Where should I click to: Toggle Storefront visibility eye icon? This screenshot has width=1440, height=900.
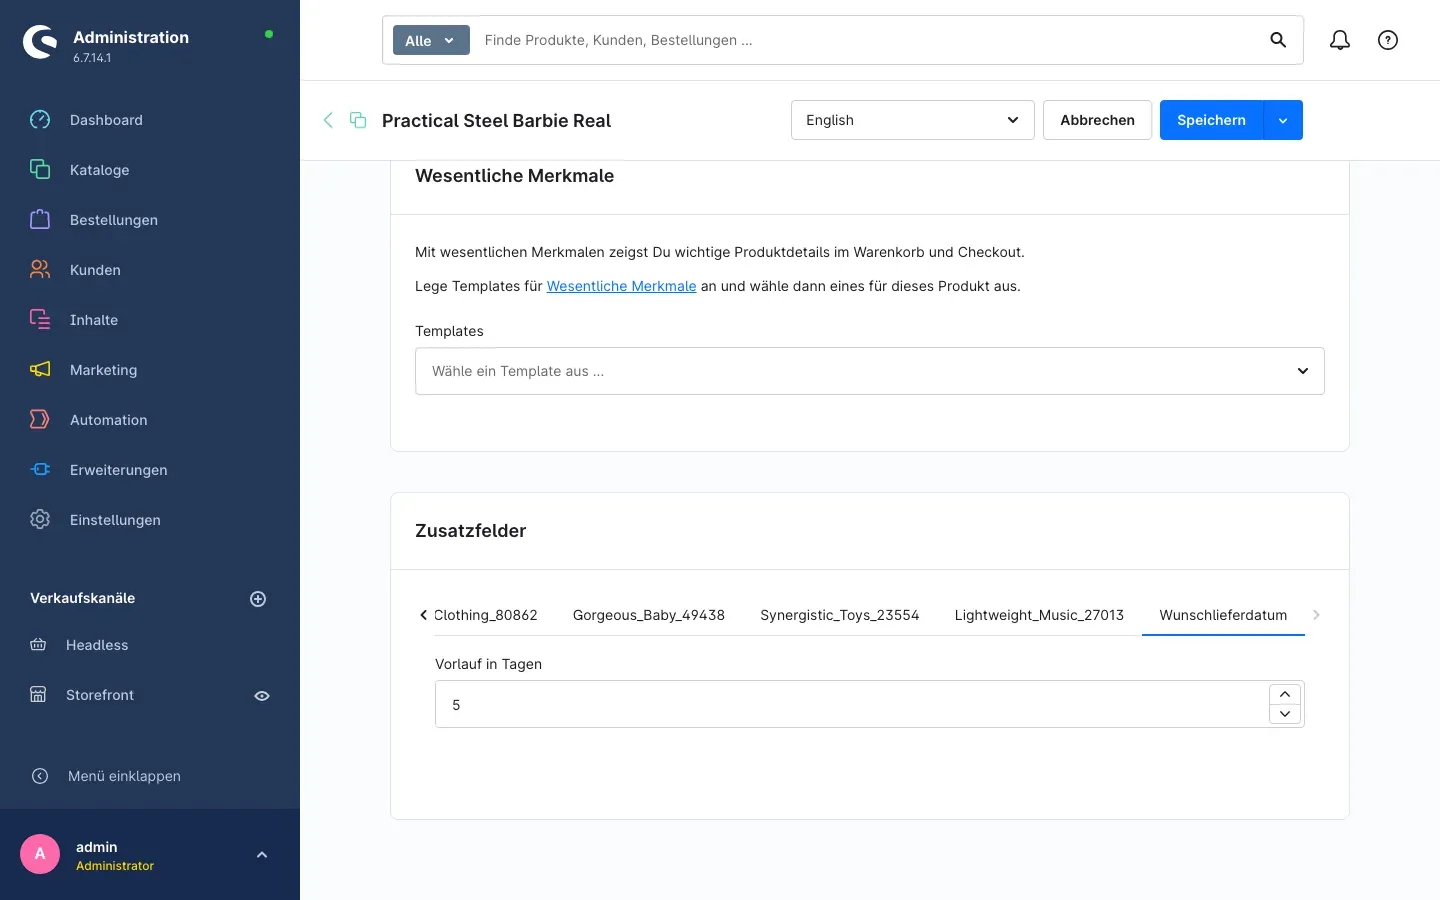pyautogui.click(x=262, y=696)
